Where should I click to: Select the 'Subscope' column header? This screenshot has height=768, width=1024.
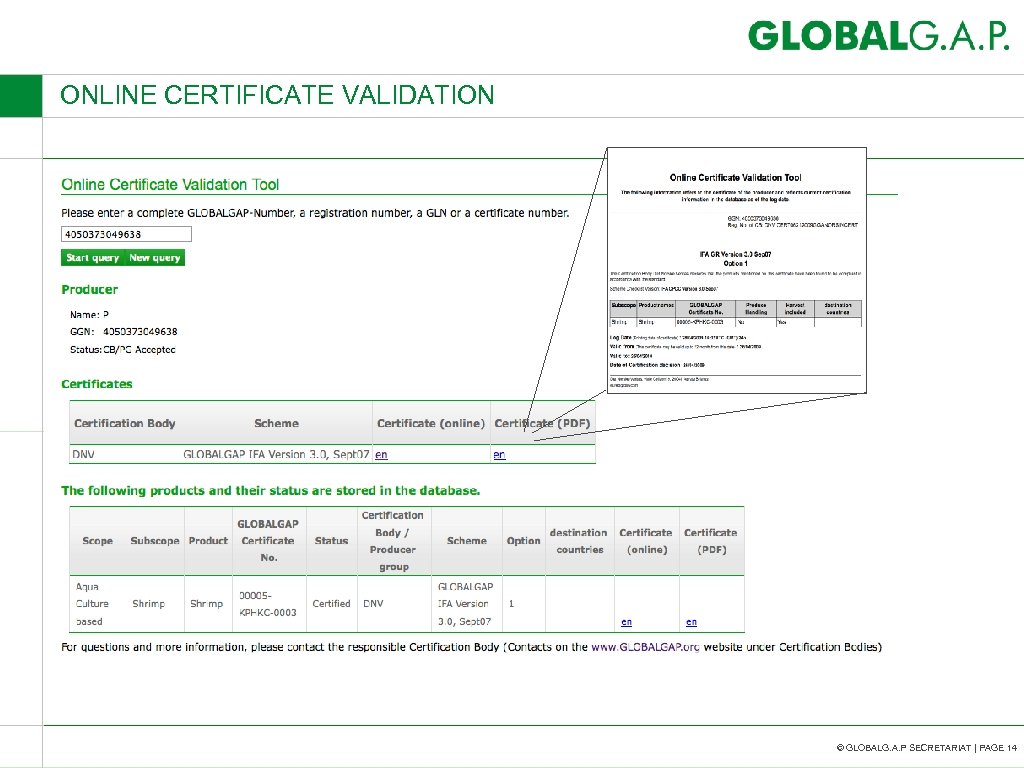tap(155, 541)
